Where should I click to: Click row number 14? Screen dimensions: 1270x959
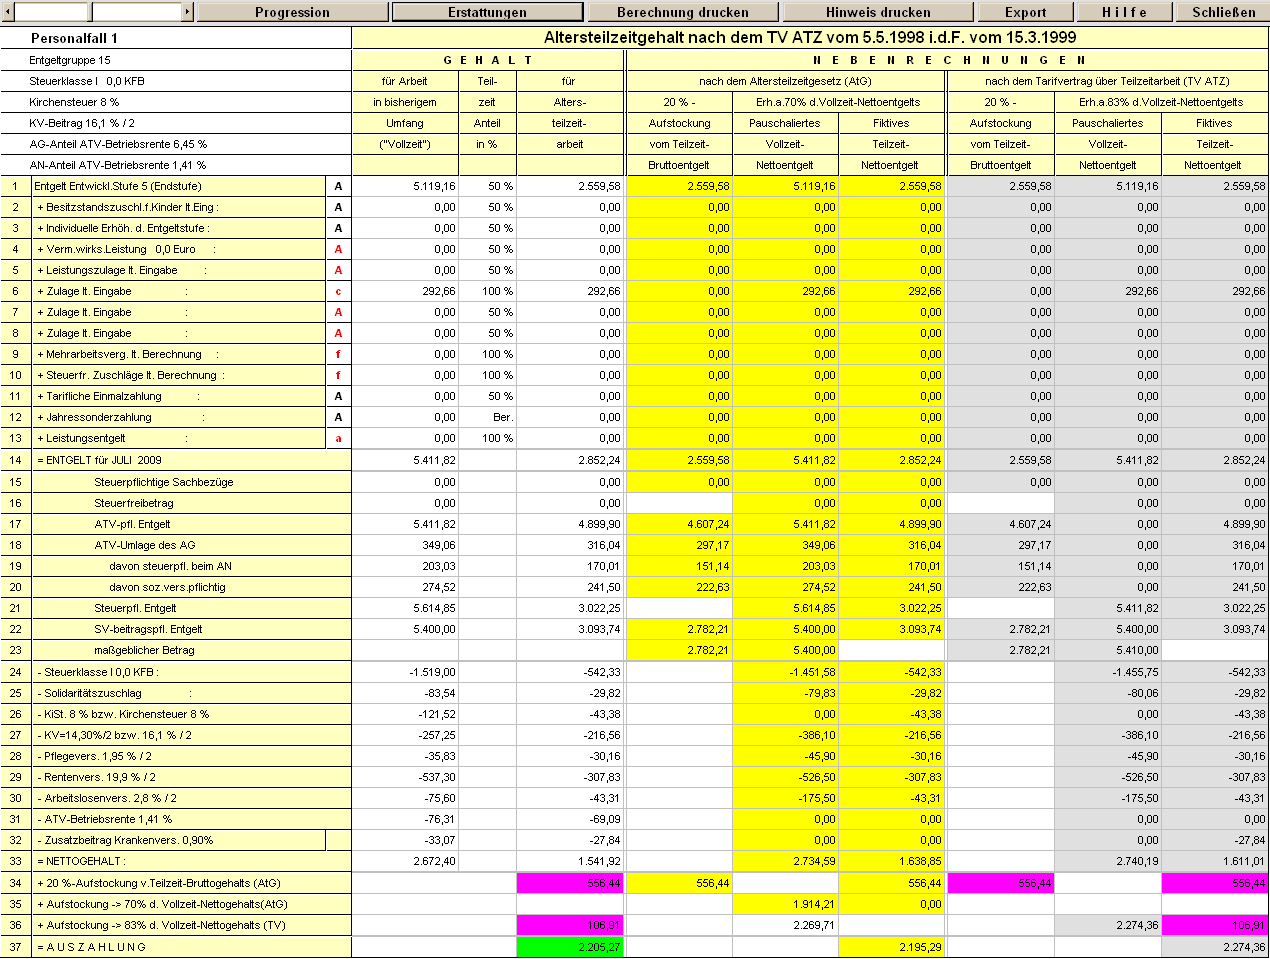tap(16, 460)
